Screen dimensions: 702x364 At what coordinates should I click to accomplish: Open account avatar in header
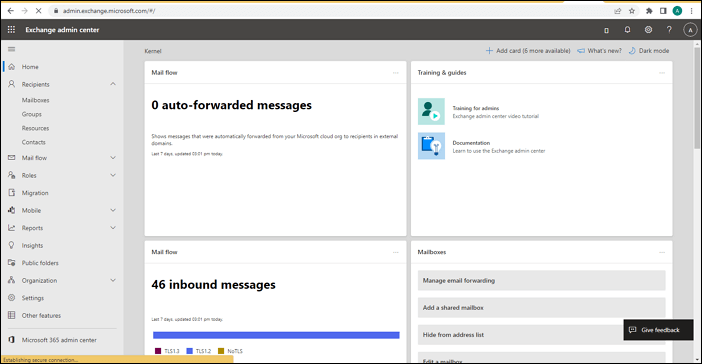[690, 30]
